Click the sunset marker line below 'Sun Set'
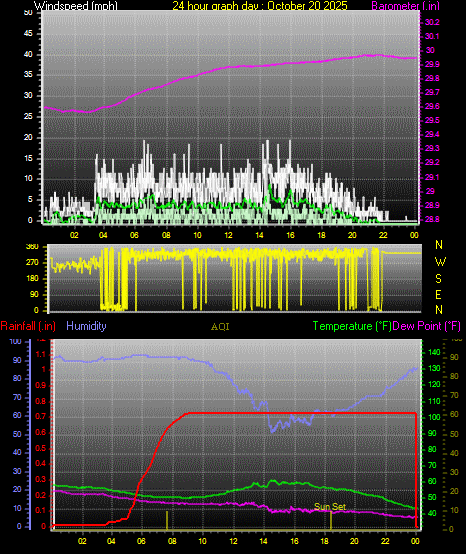This screenshot has width=466, height=554. [331, 520]
